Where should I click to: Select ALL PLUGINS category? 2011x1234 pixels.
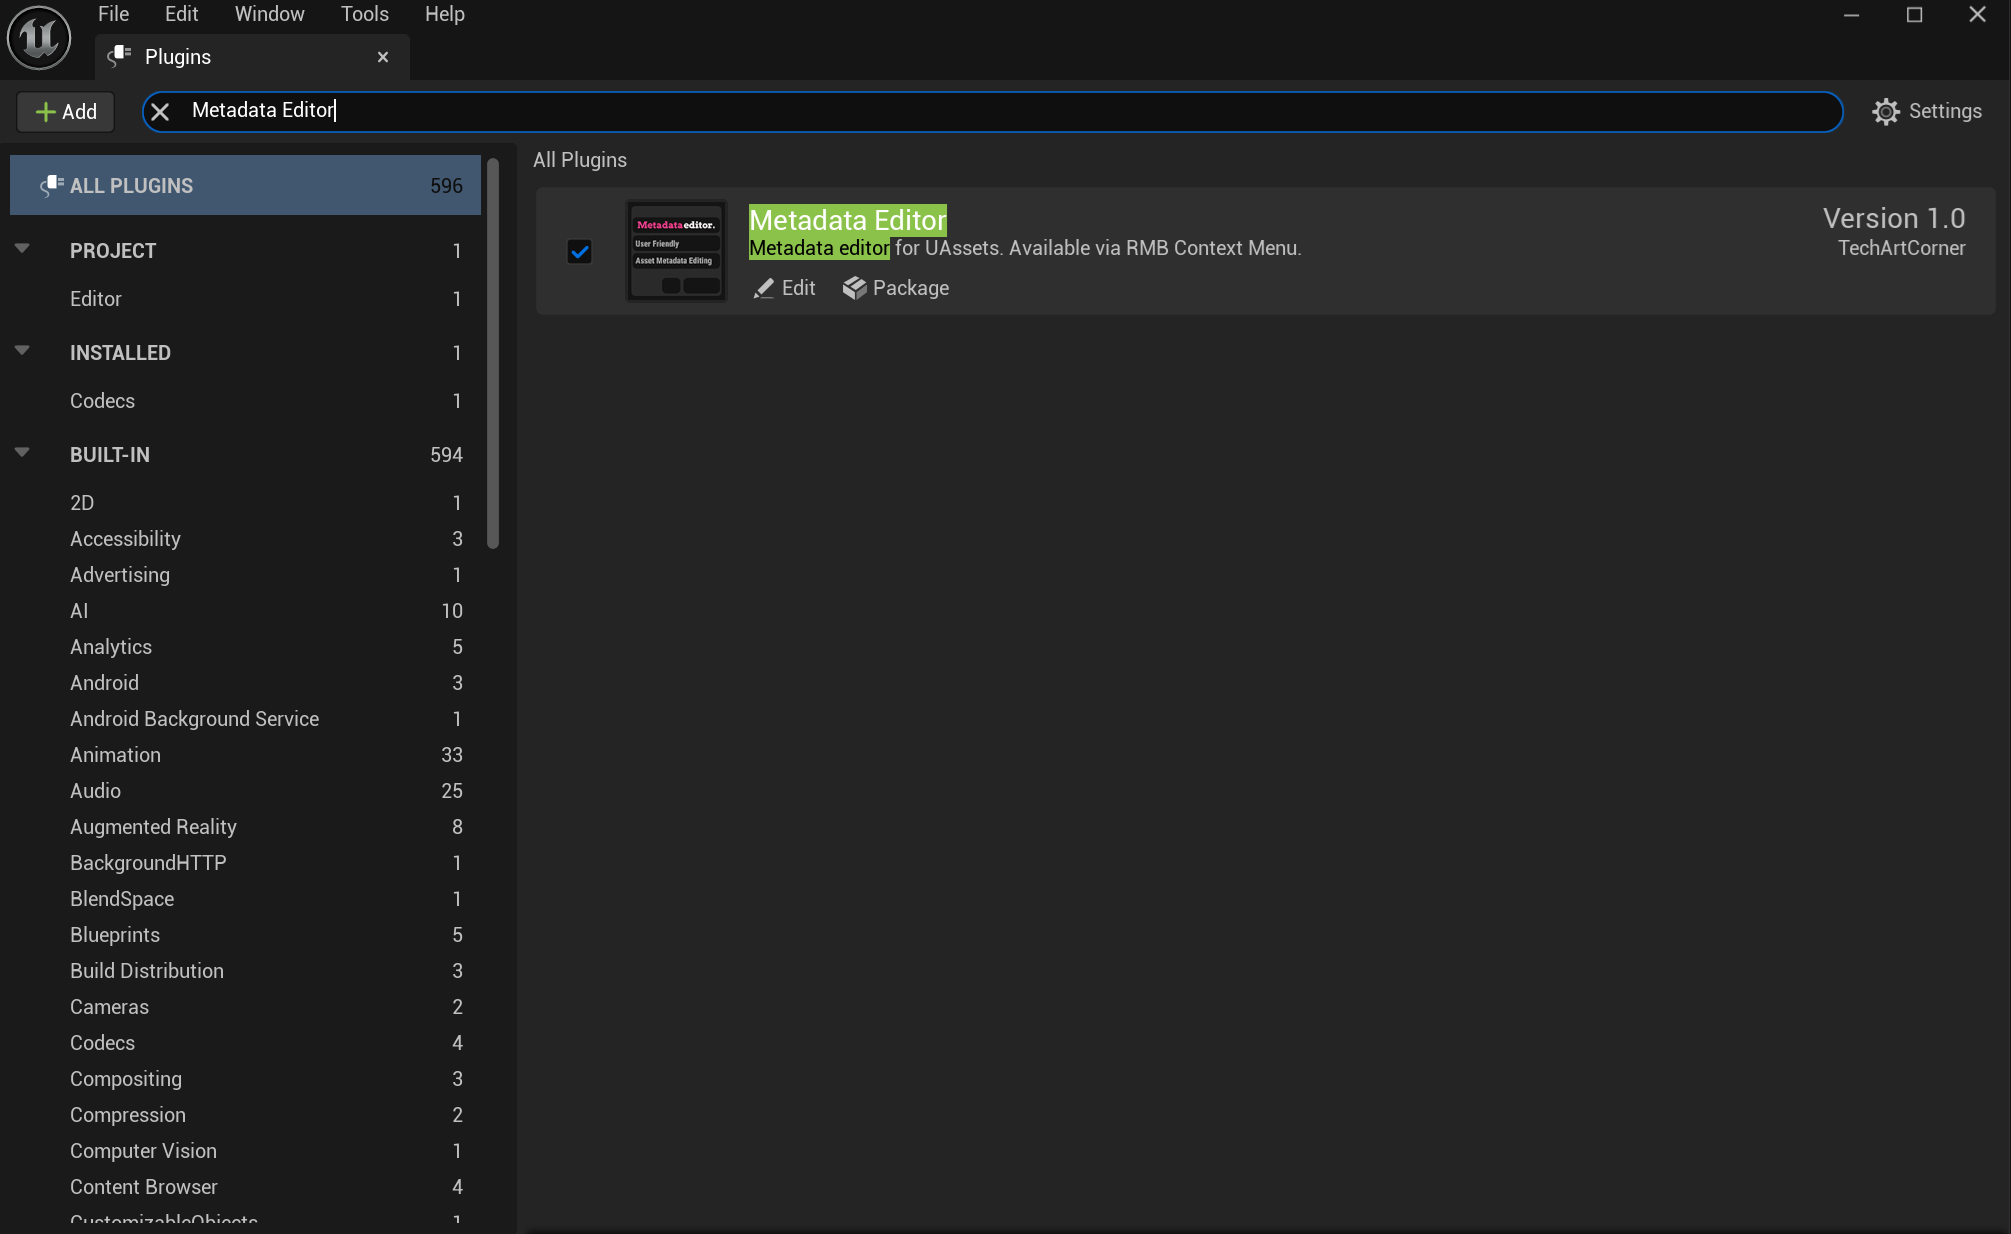pos(245,185)
